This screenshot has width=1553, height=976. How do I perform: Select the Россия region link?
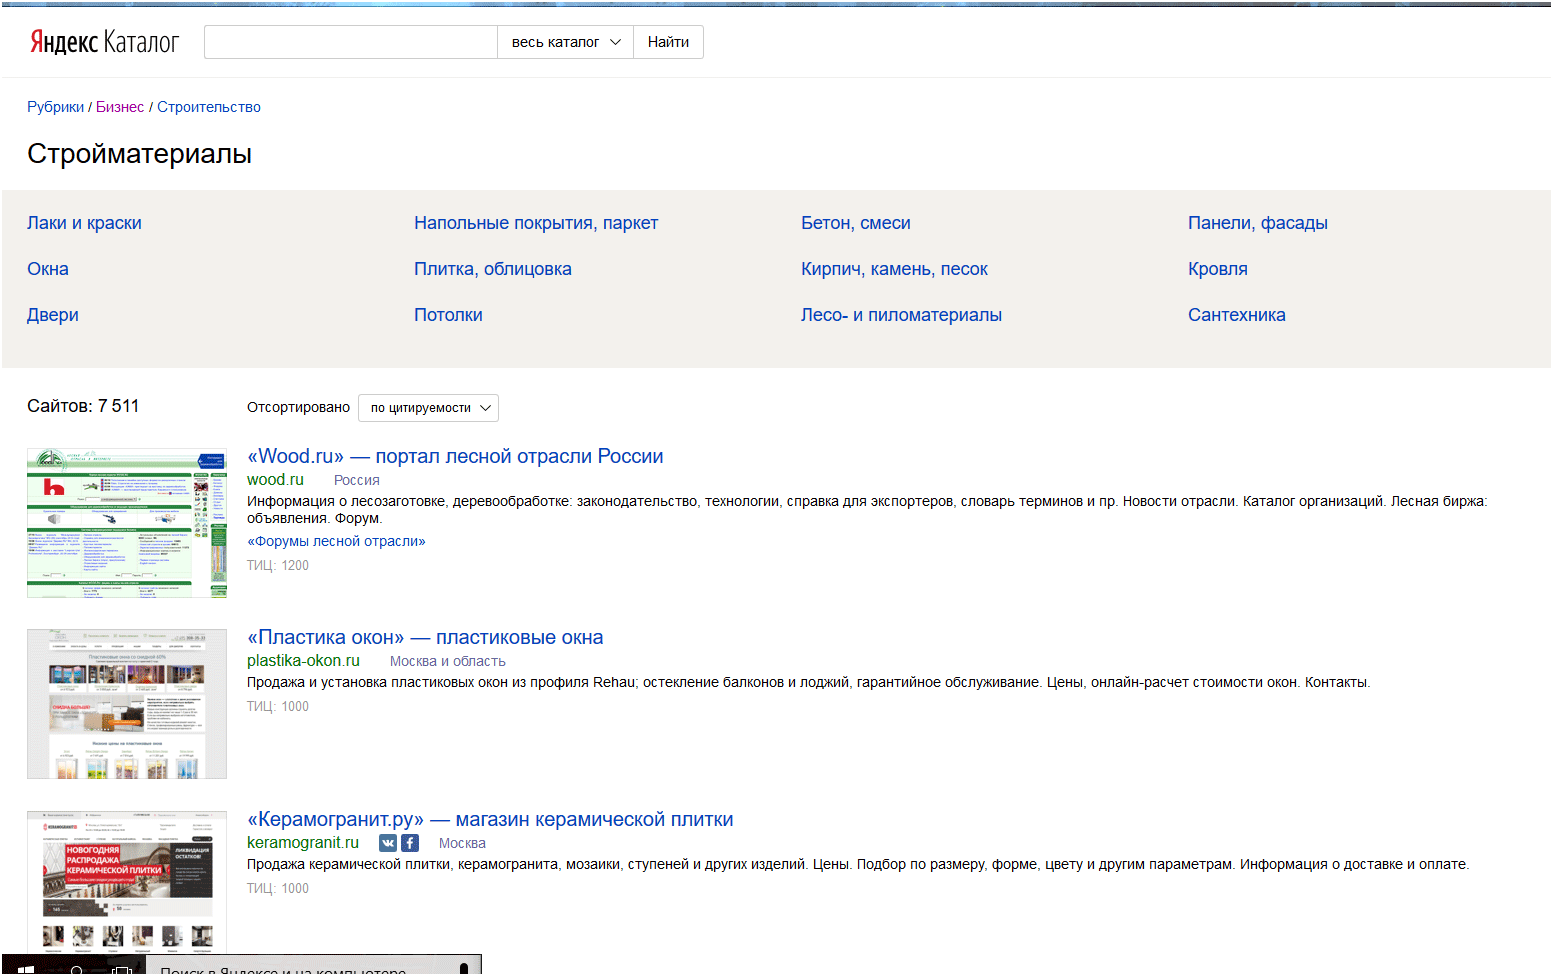click(357, 481)
